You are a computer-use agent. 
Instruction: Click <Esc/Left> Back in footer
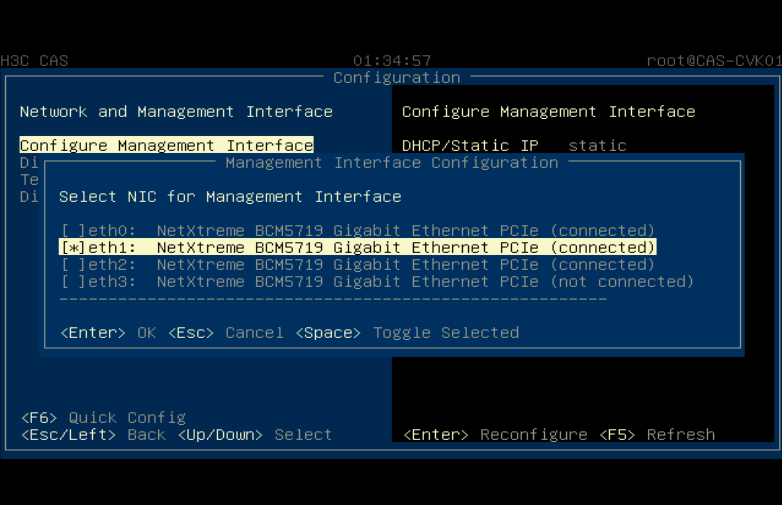click(x=93, y=434)
